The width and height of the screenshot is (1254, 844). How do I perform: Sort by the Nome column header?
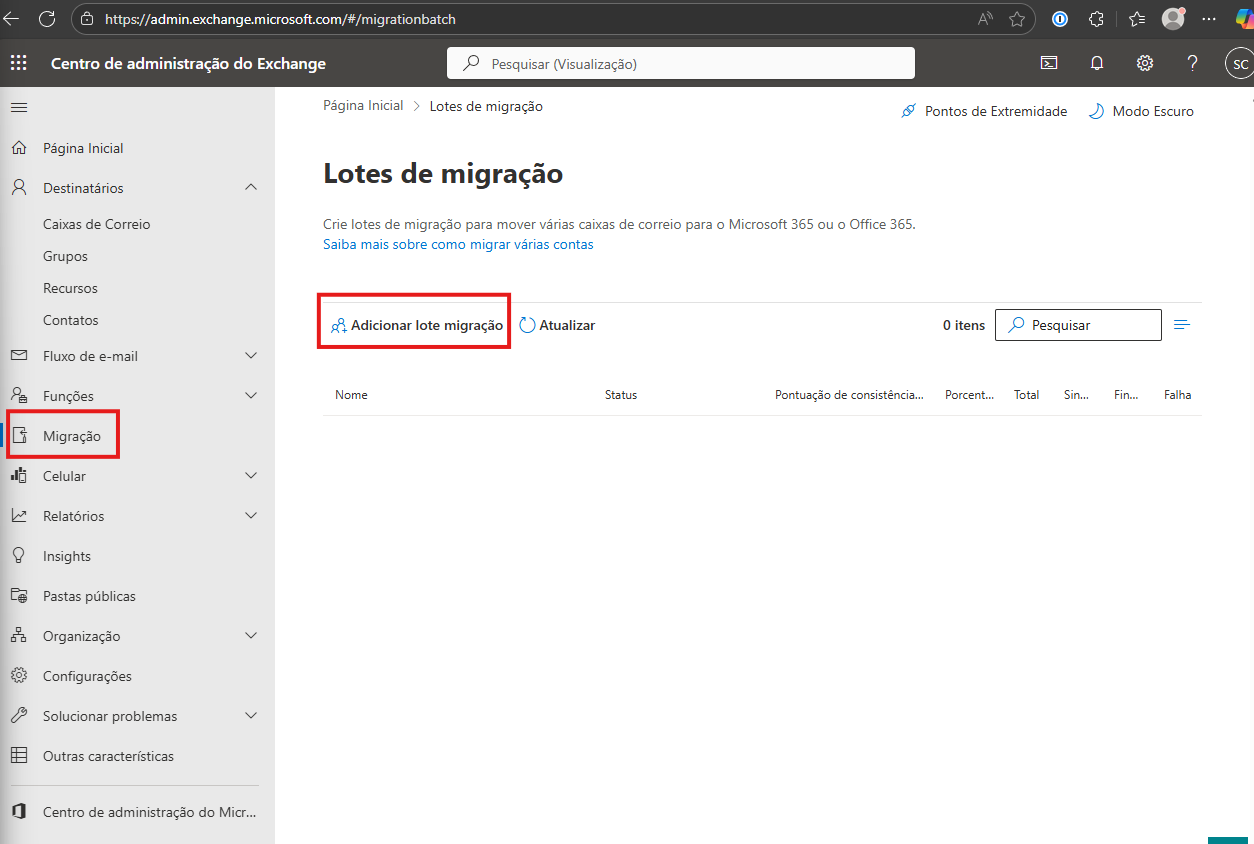351,395
